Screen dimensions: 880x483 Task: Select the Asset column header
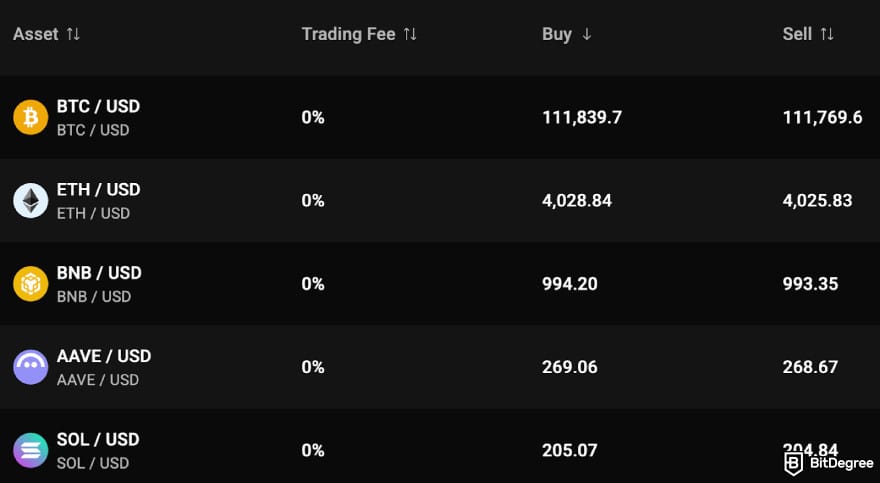36,34
